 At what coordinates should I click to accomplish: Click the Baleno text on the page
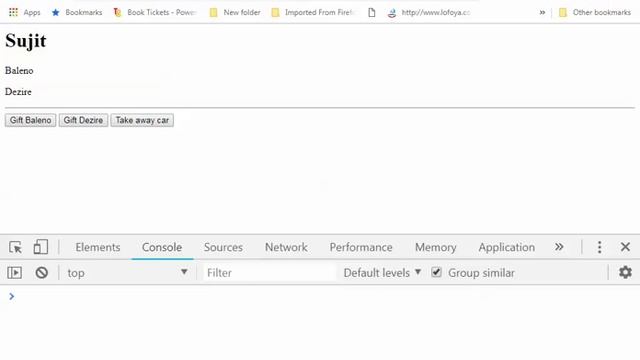[x=19, y=71]
